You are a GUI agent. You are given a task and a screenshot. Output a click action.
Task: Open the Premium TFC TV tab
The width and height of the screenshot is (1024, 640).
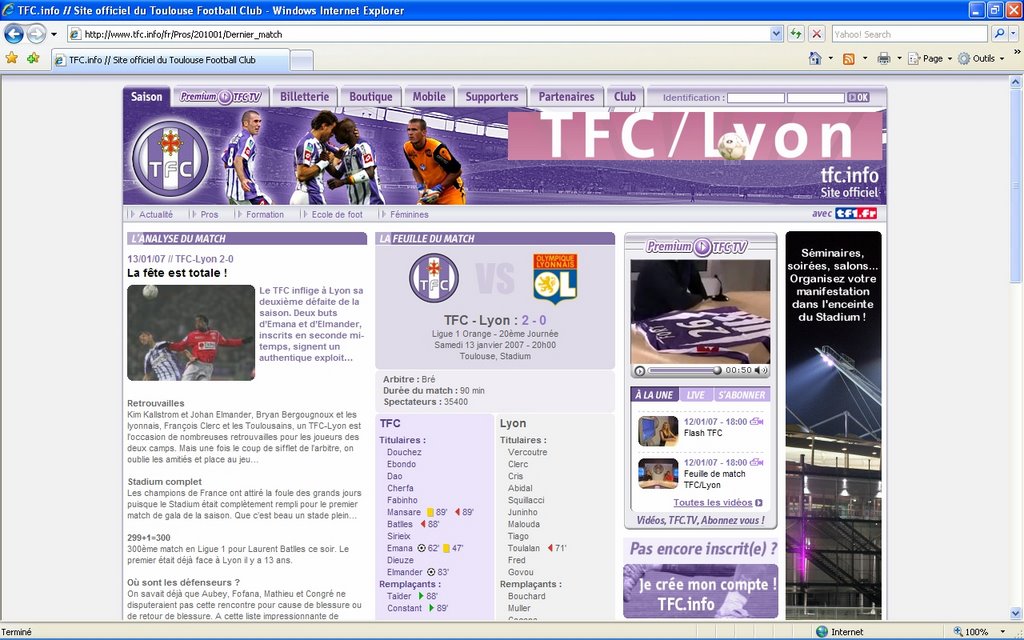pyautogui.click(x=221, y=97)
